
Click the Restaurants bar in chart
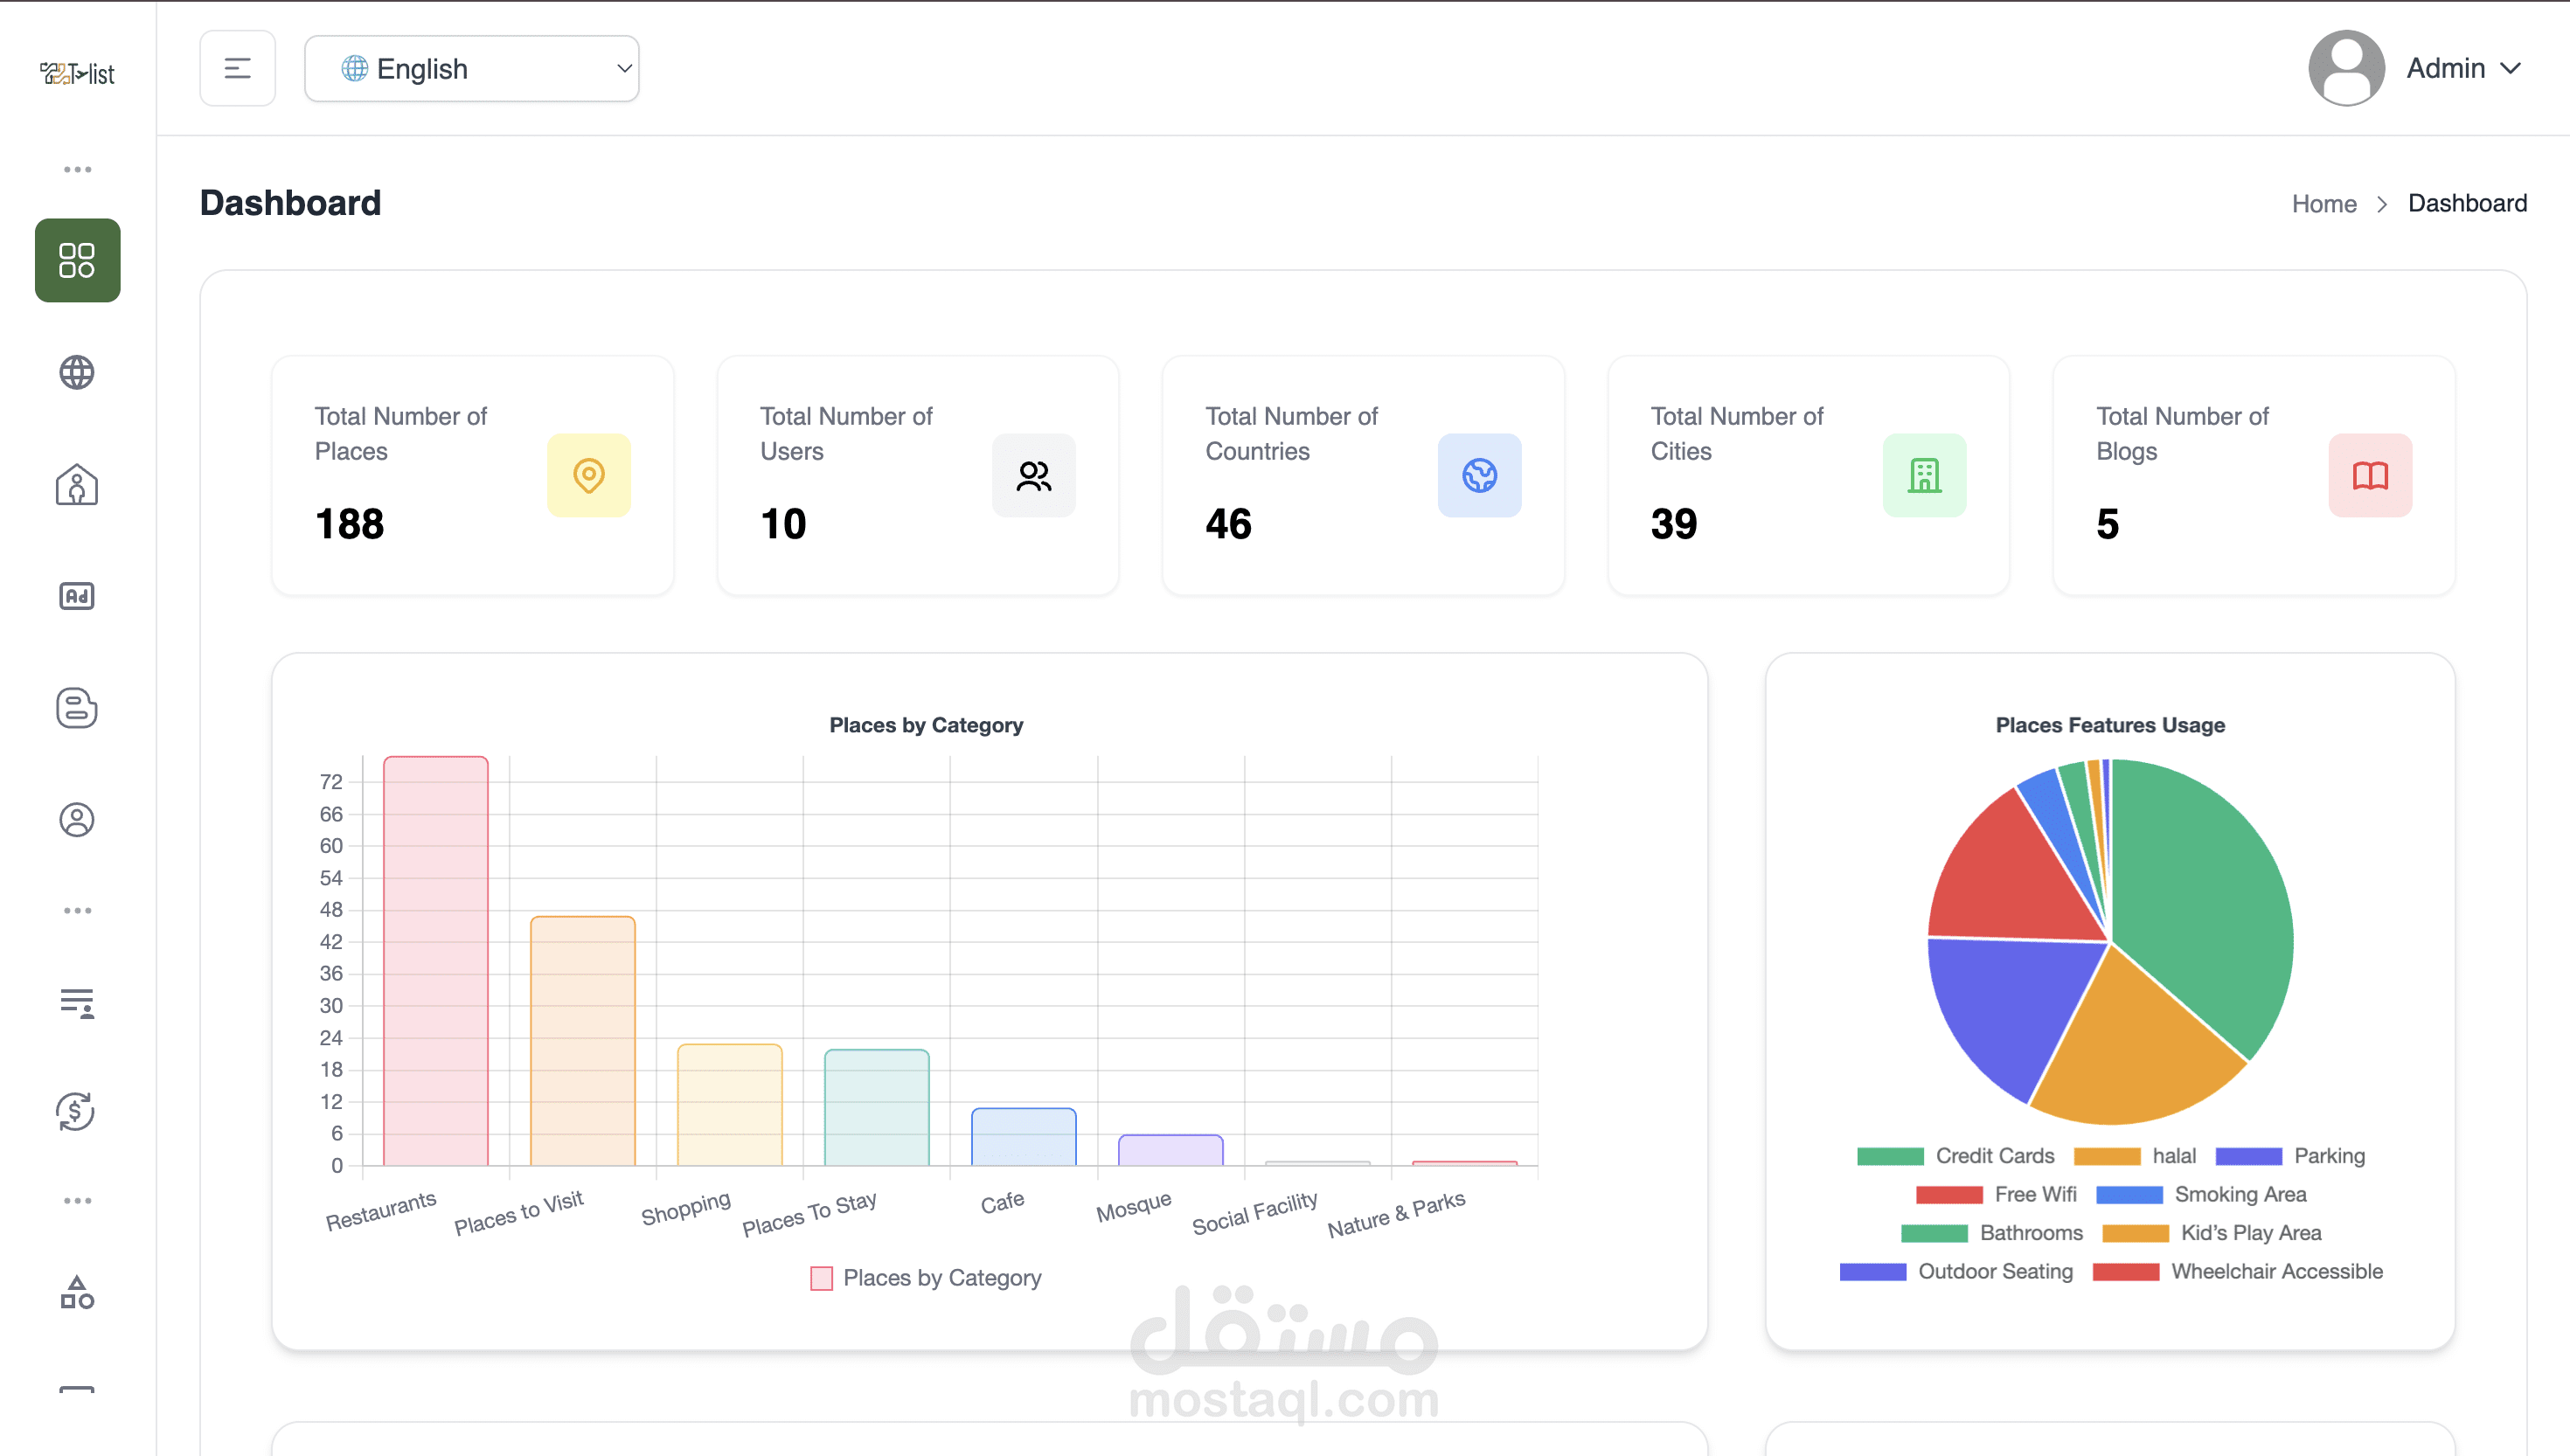tap(436, 960)
